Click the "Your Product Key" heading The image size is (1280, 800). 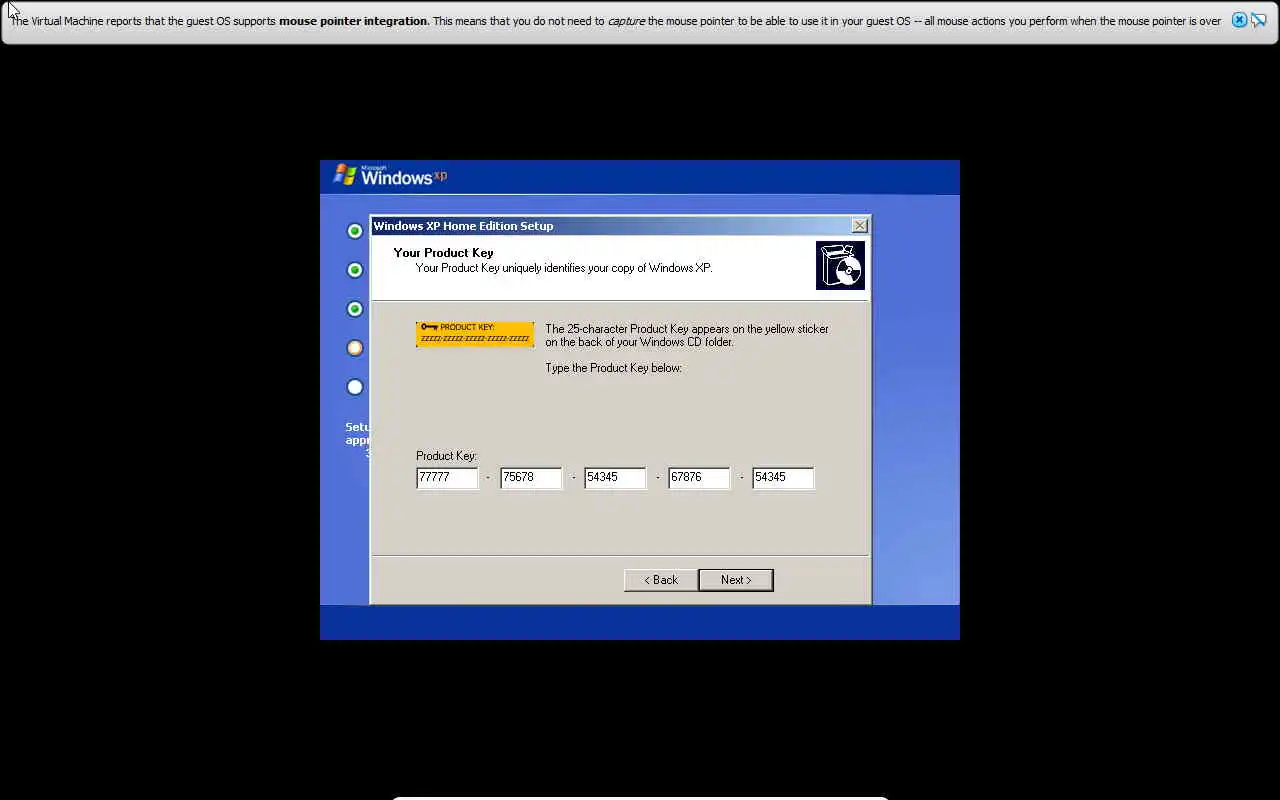pos(443,253)
